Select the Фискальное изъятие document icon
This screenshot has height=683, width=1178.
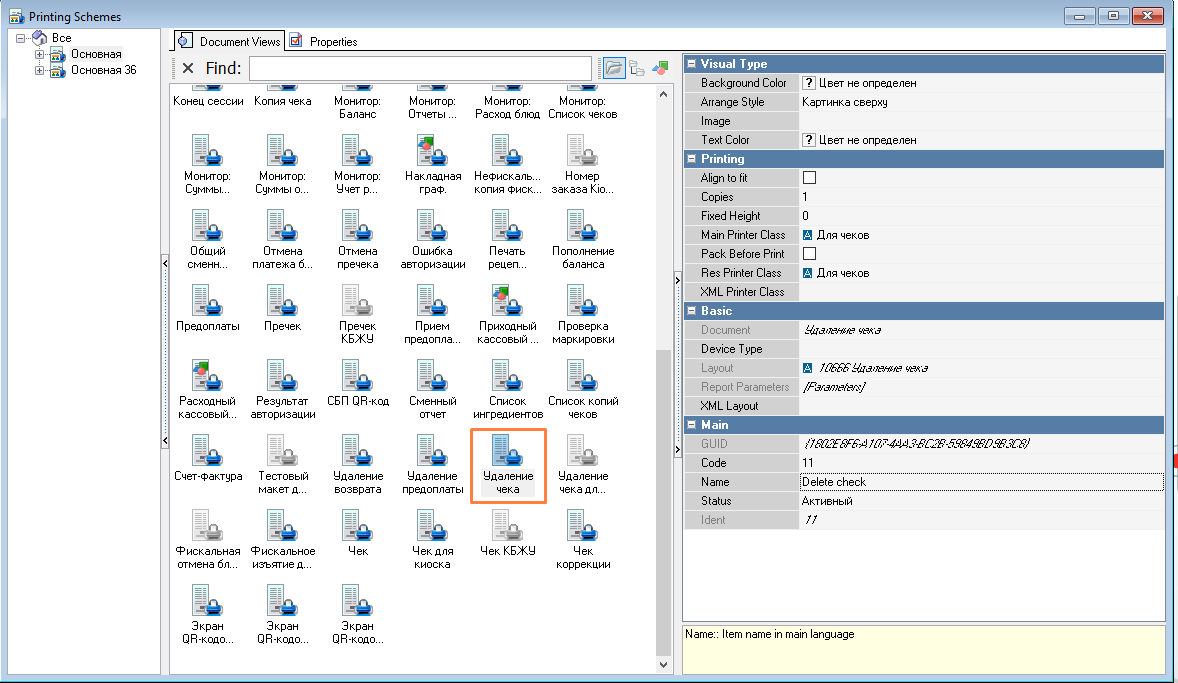282,525
